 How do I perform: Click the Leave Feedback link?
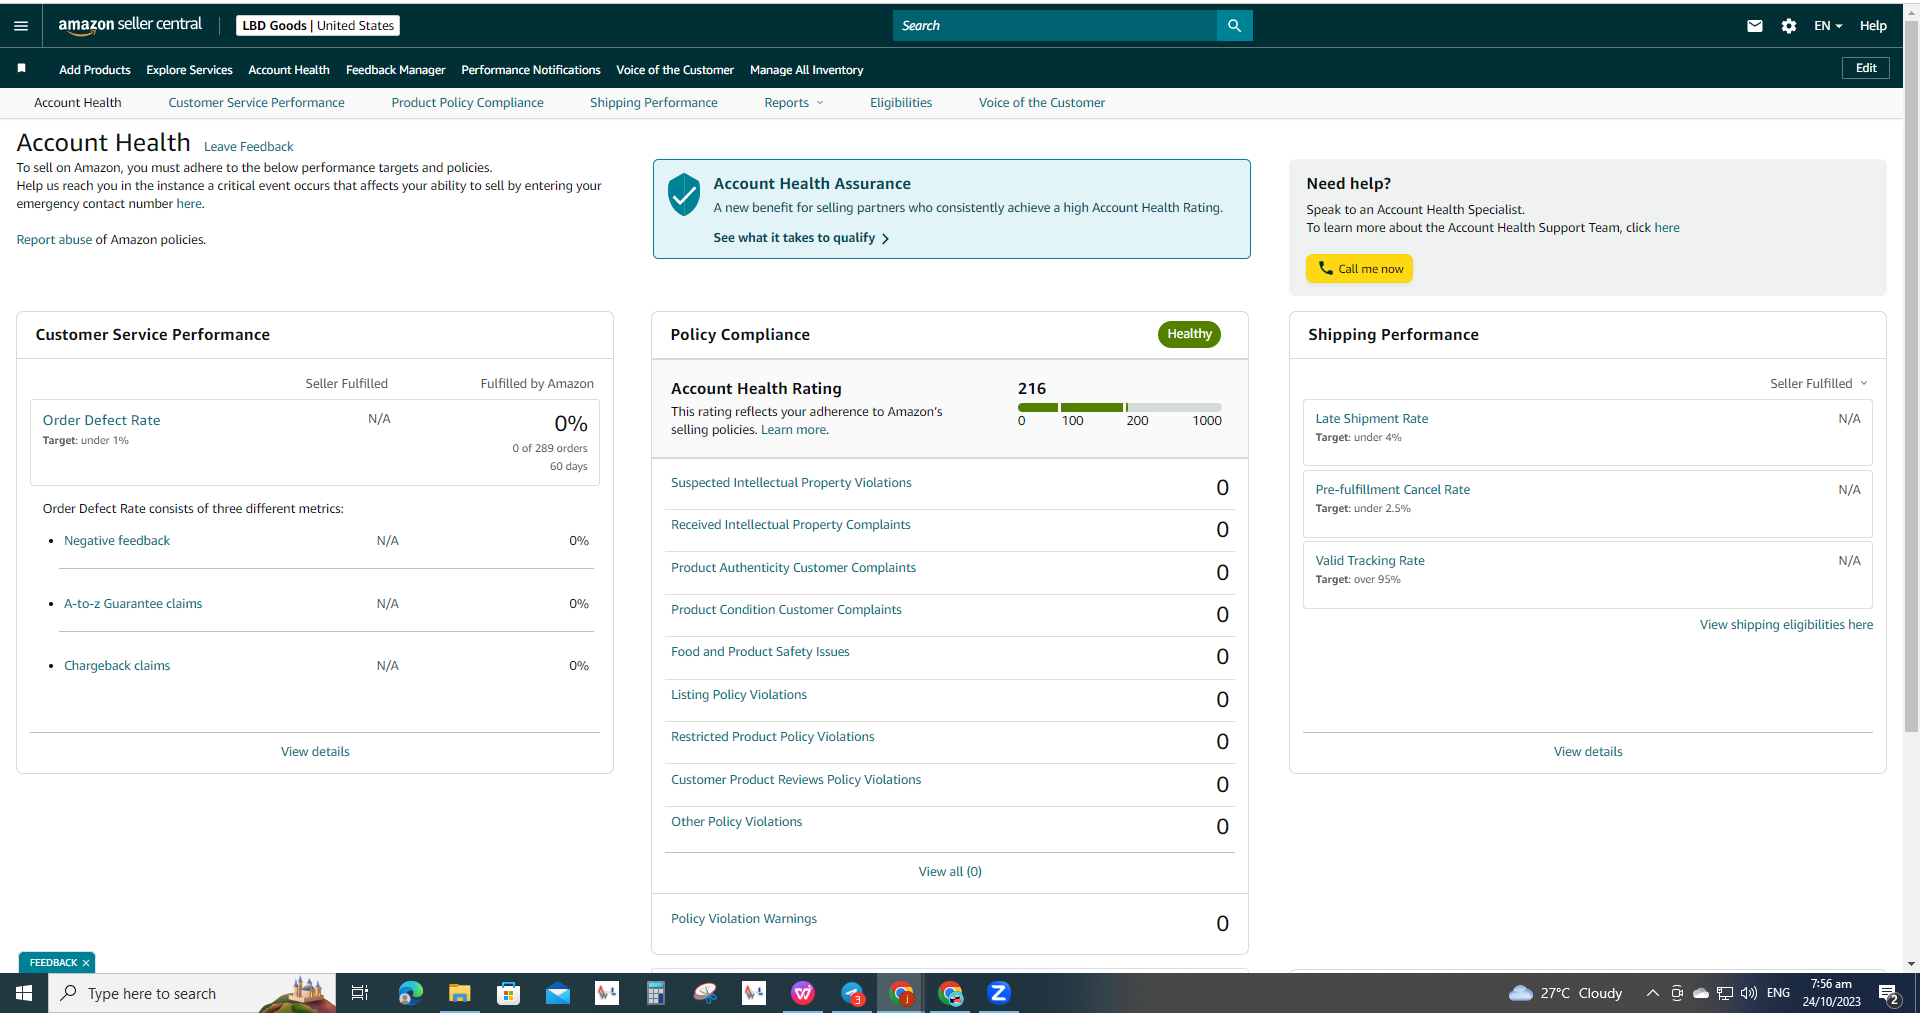coord(248,147)
